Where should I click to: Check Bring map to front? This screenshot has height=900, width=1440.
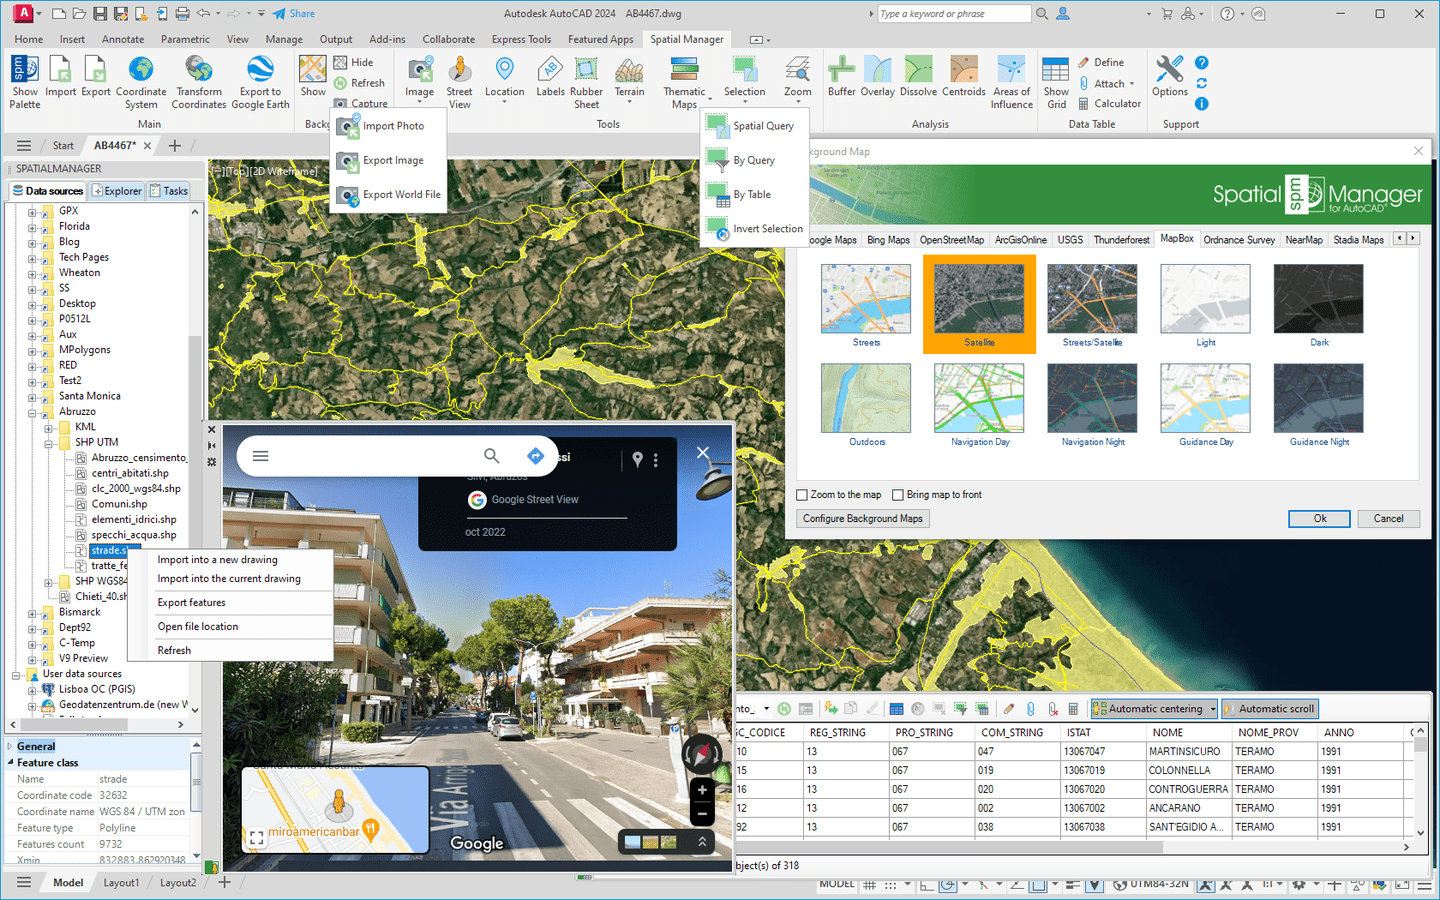(x=898, y=494)
